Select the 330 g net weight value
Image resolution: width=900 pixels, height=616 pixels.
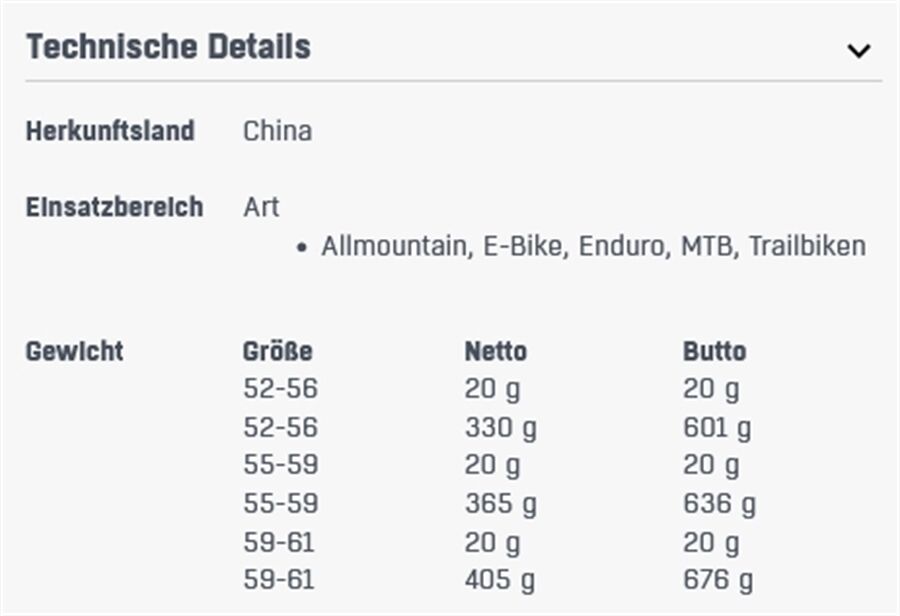point(500,428)
